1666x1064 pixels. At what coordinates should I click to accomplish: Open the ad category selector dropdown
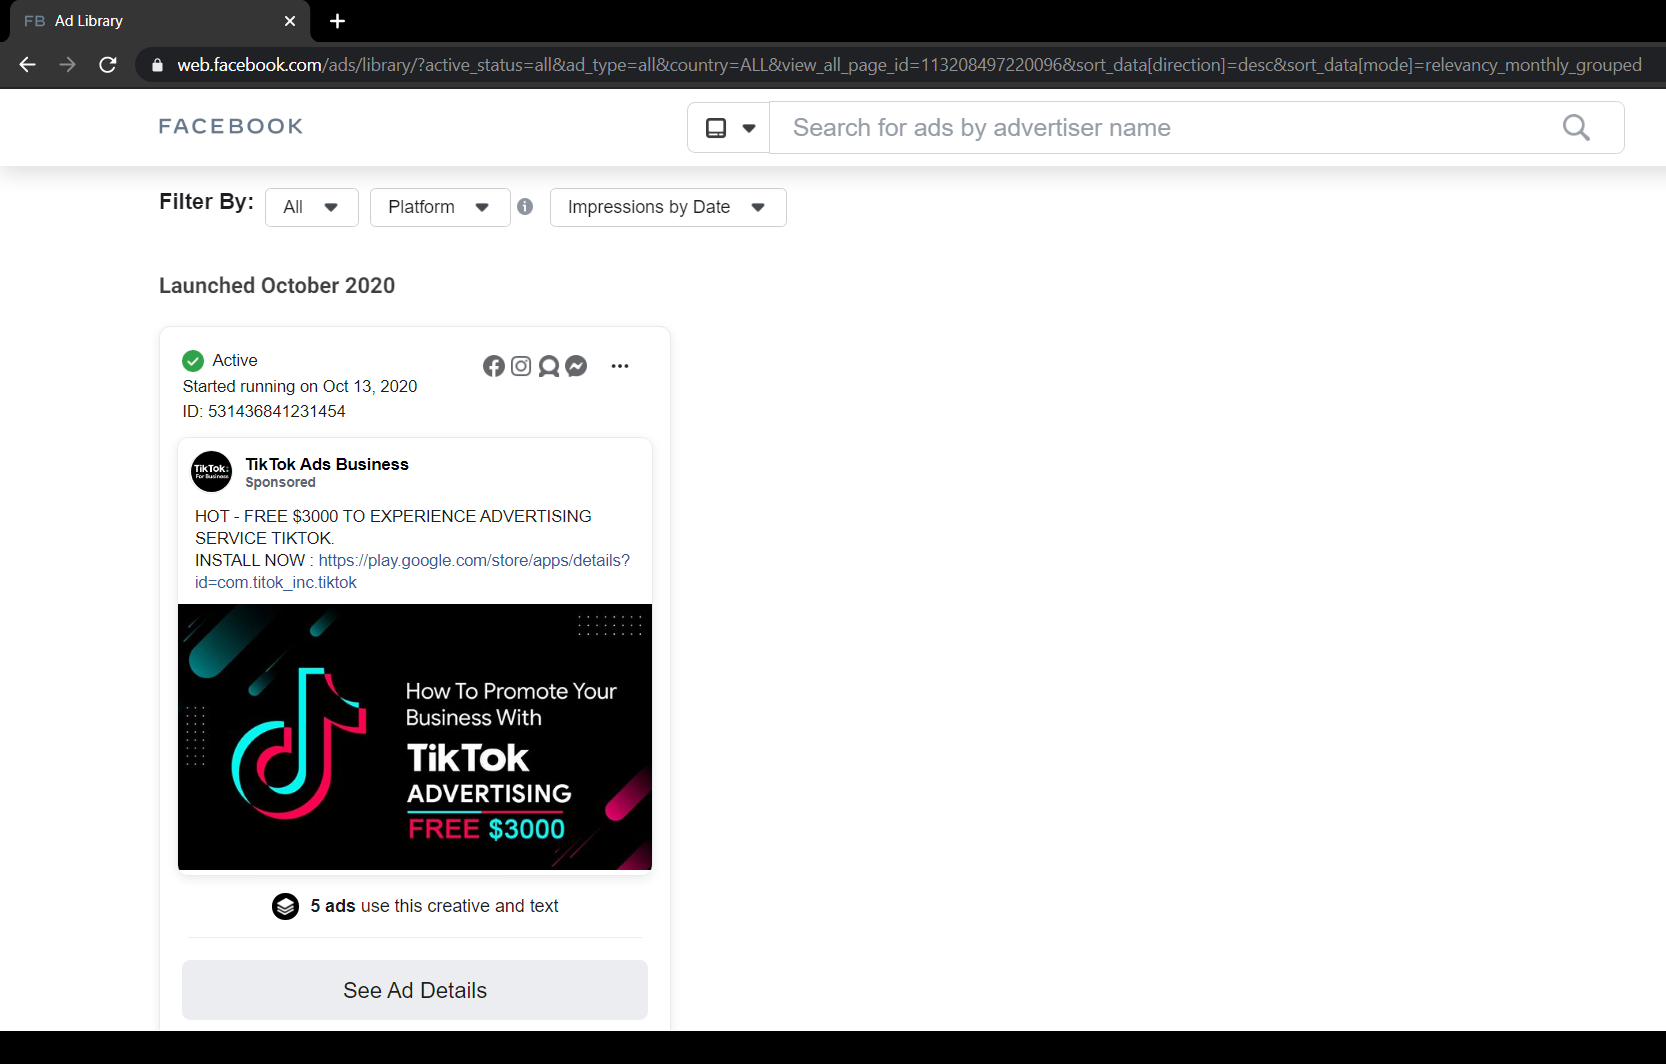click(729, 128)
